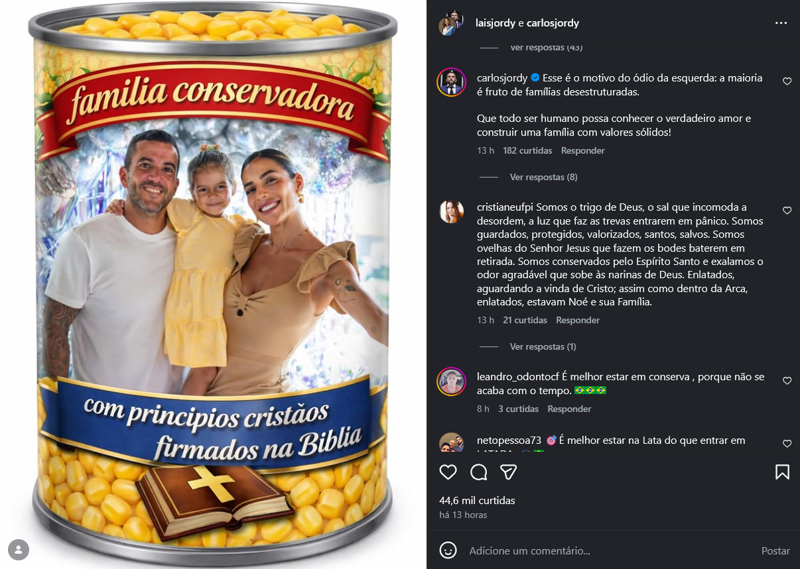Save post with bookmark icon
Viewport: 800px width, 569px height.
pos(782,472)
